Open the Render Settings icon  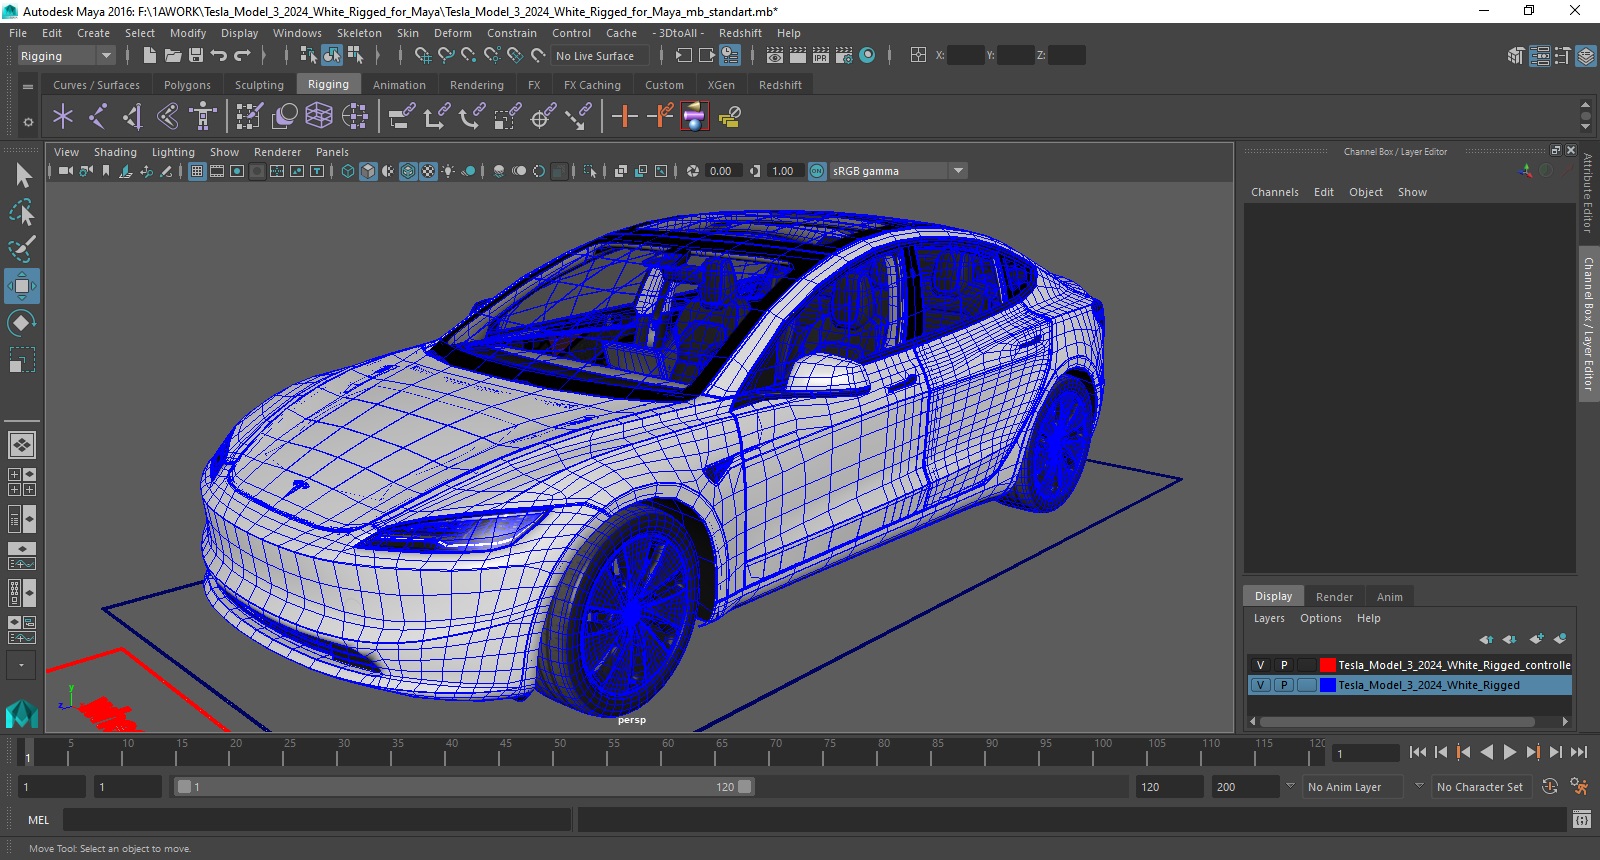pyautogui.click(x=845, y=56)
